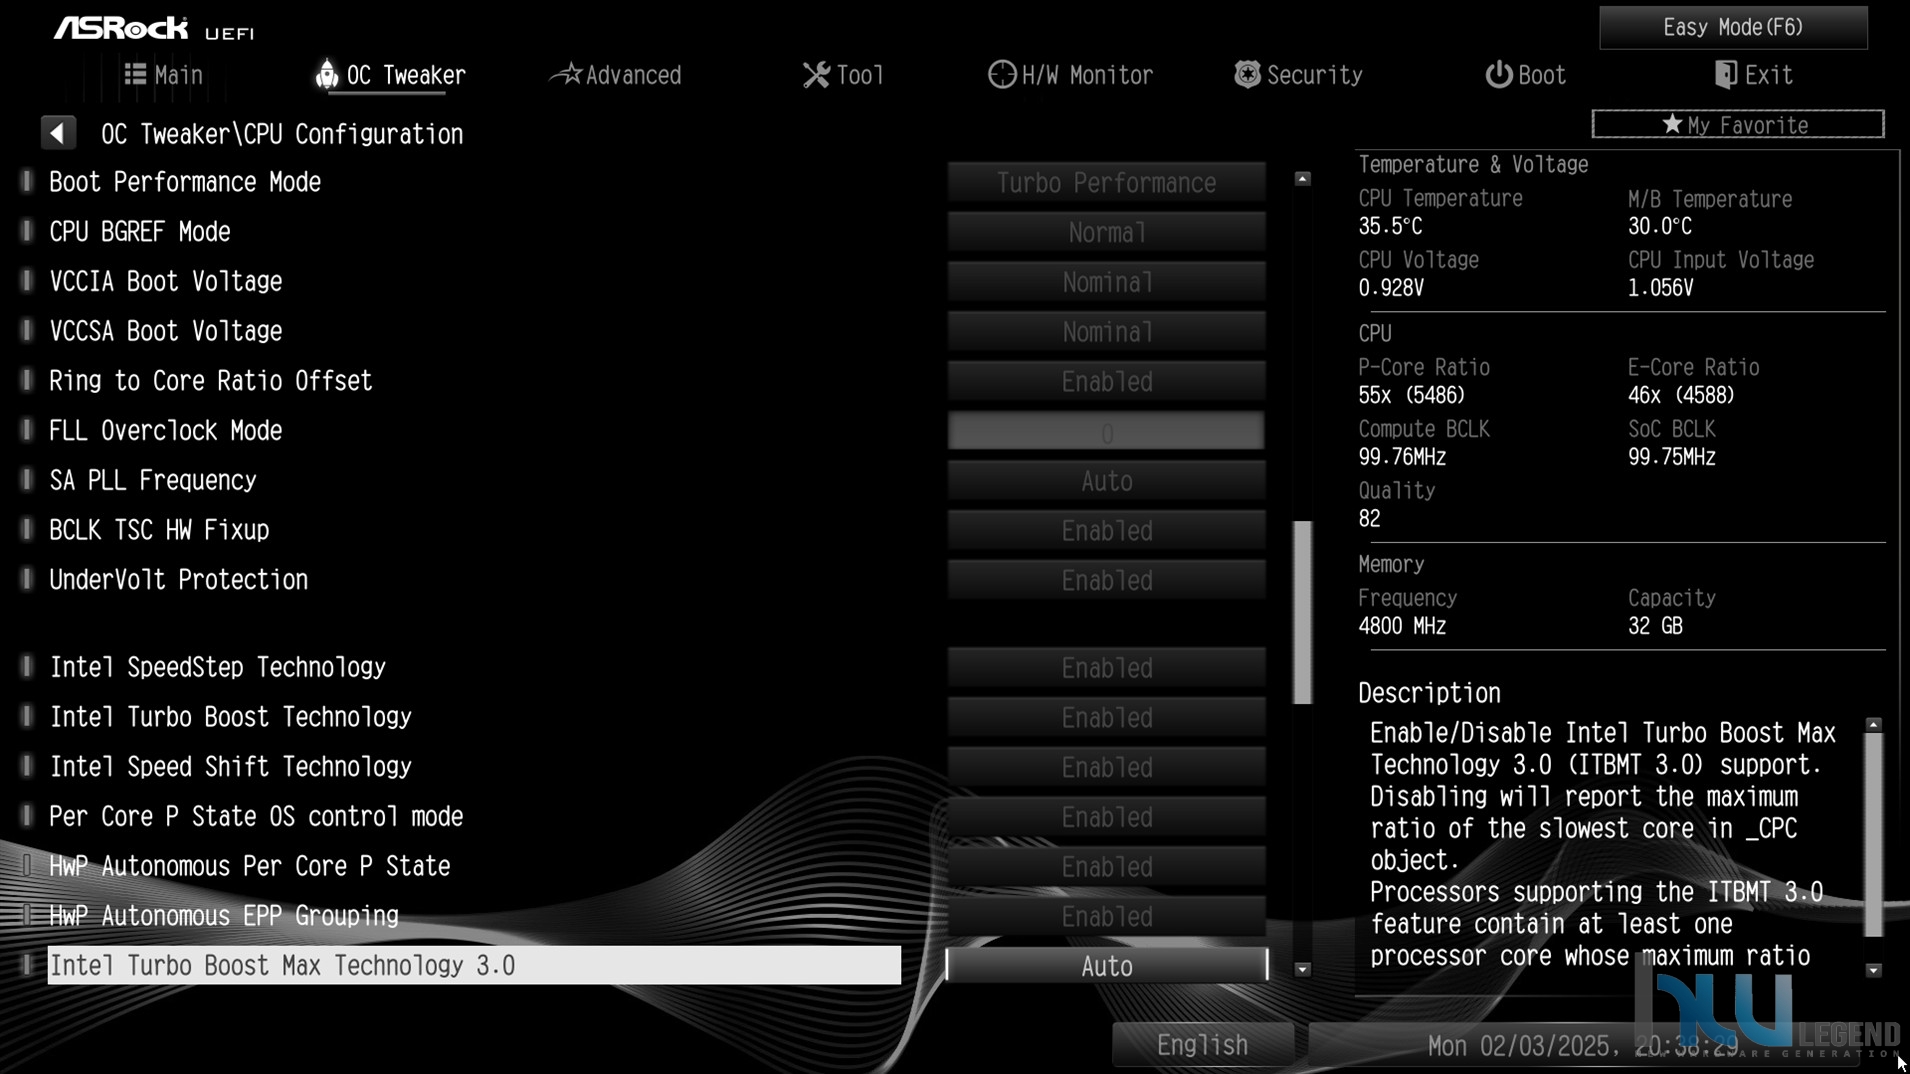Change the VCCSA Boot Voltage value
This screenshot has width=1910, height=1074.
point(1106,332)
